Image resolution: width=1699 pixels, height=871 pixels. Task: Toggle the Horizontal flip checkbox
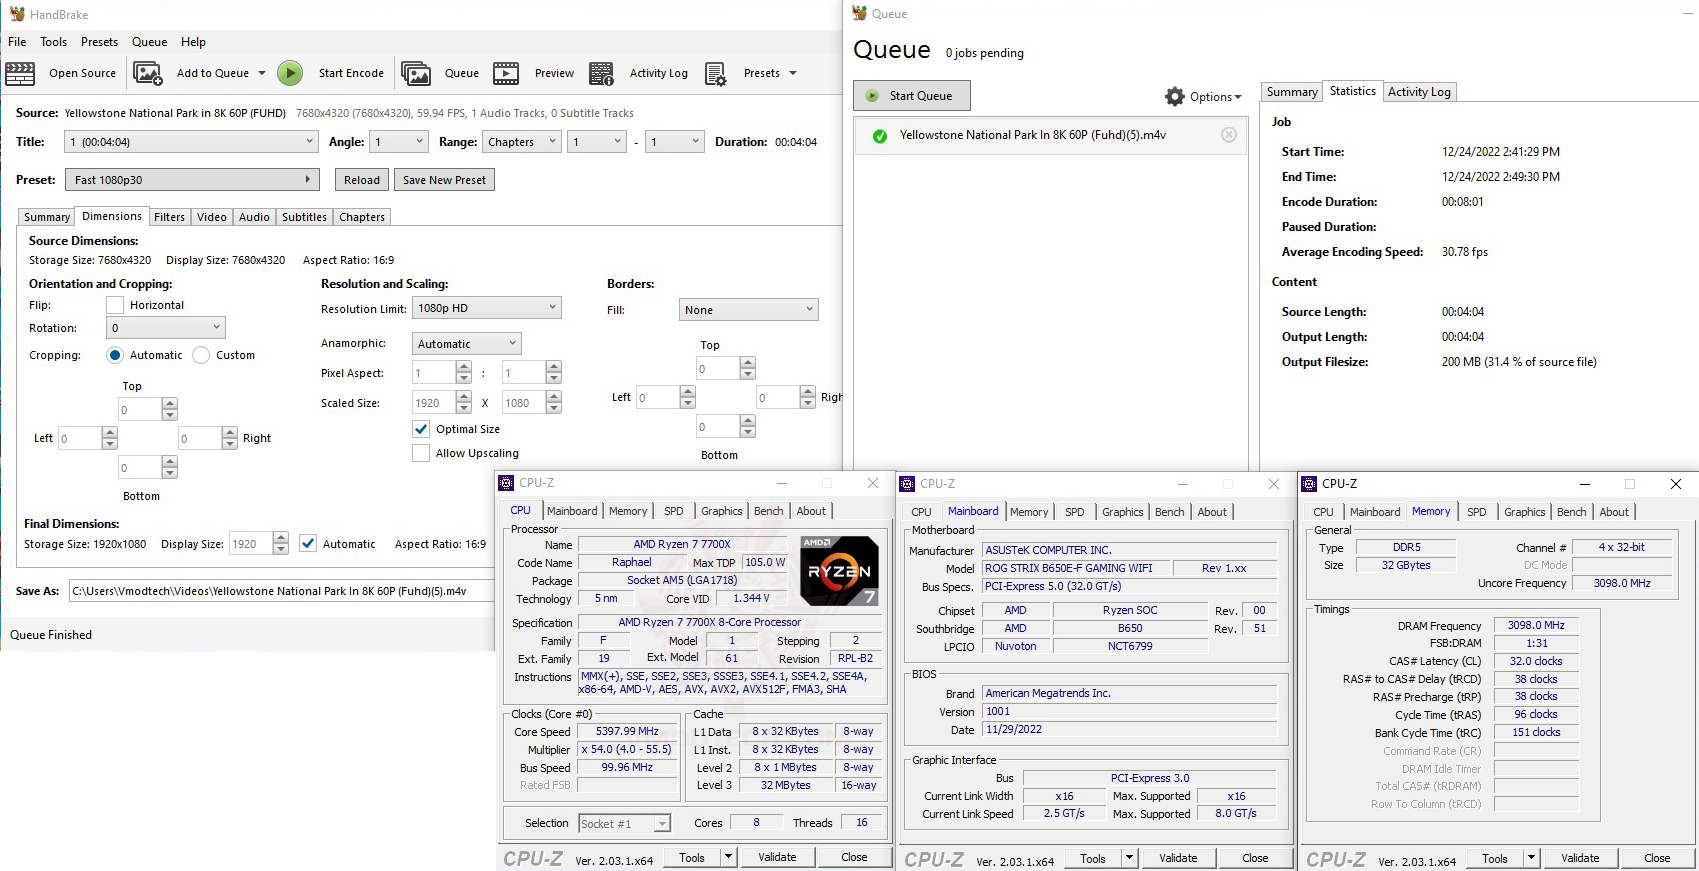click(115, 305)
